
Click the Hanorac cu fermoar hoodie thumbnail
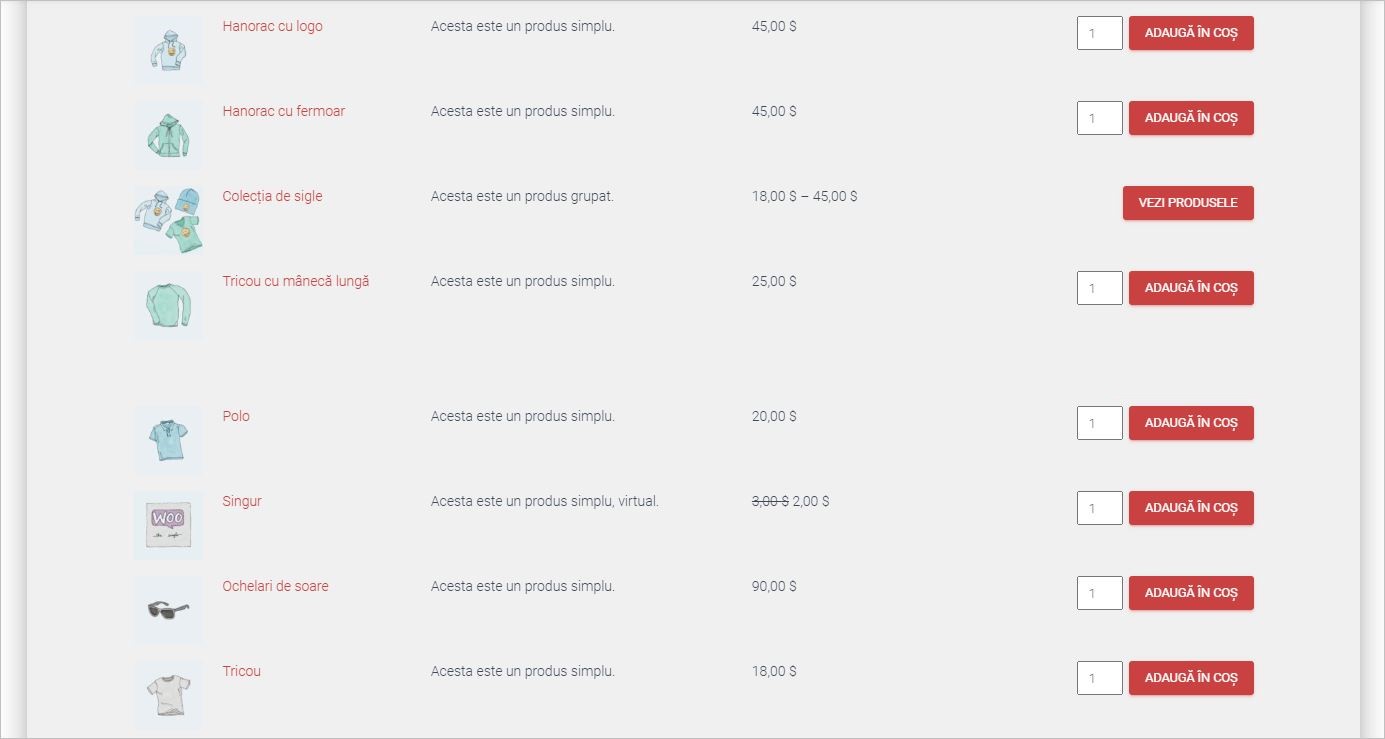pos(167,135)
